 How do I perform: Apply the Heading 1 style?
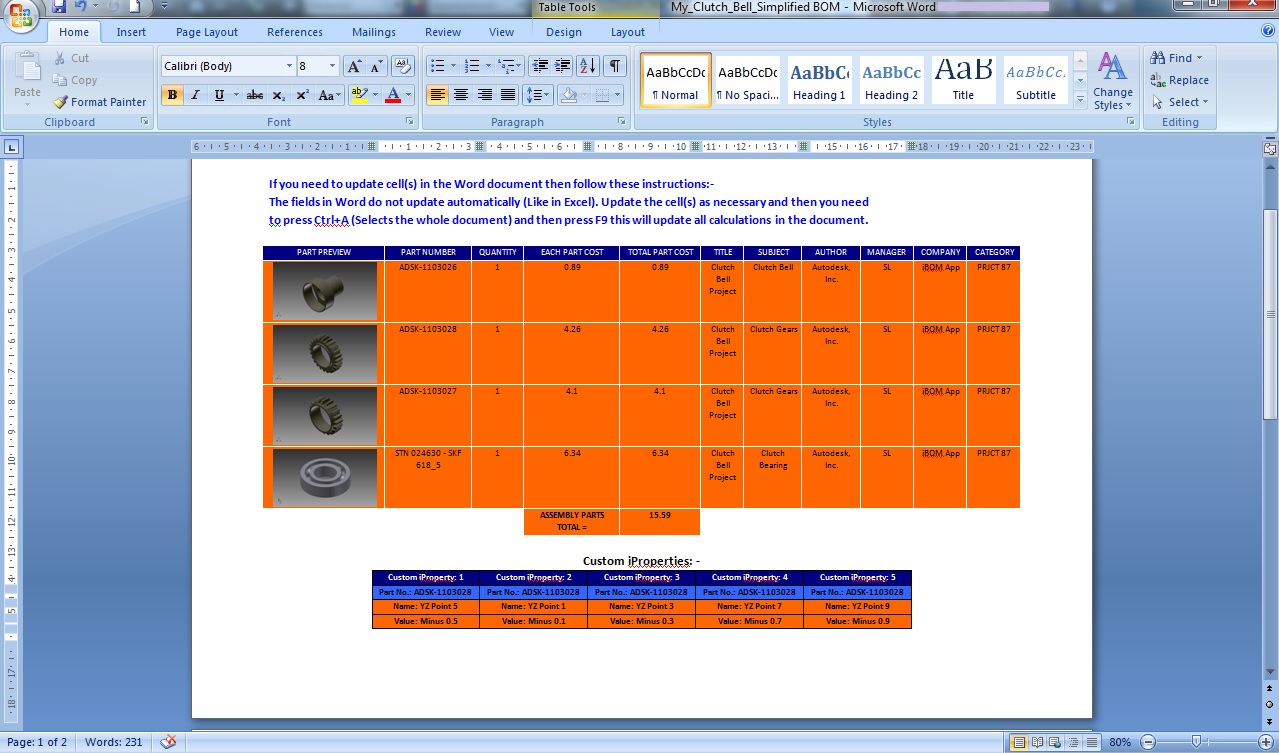click(x=820, y=80)
